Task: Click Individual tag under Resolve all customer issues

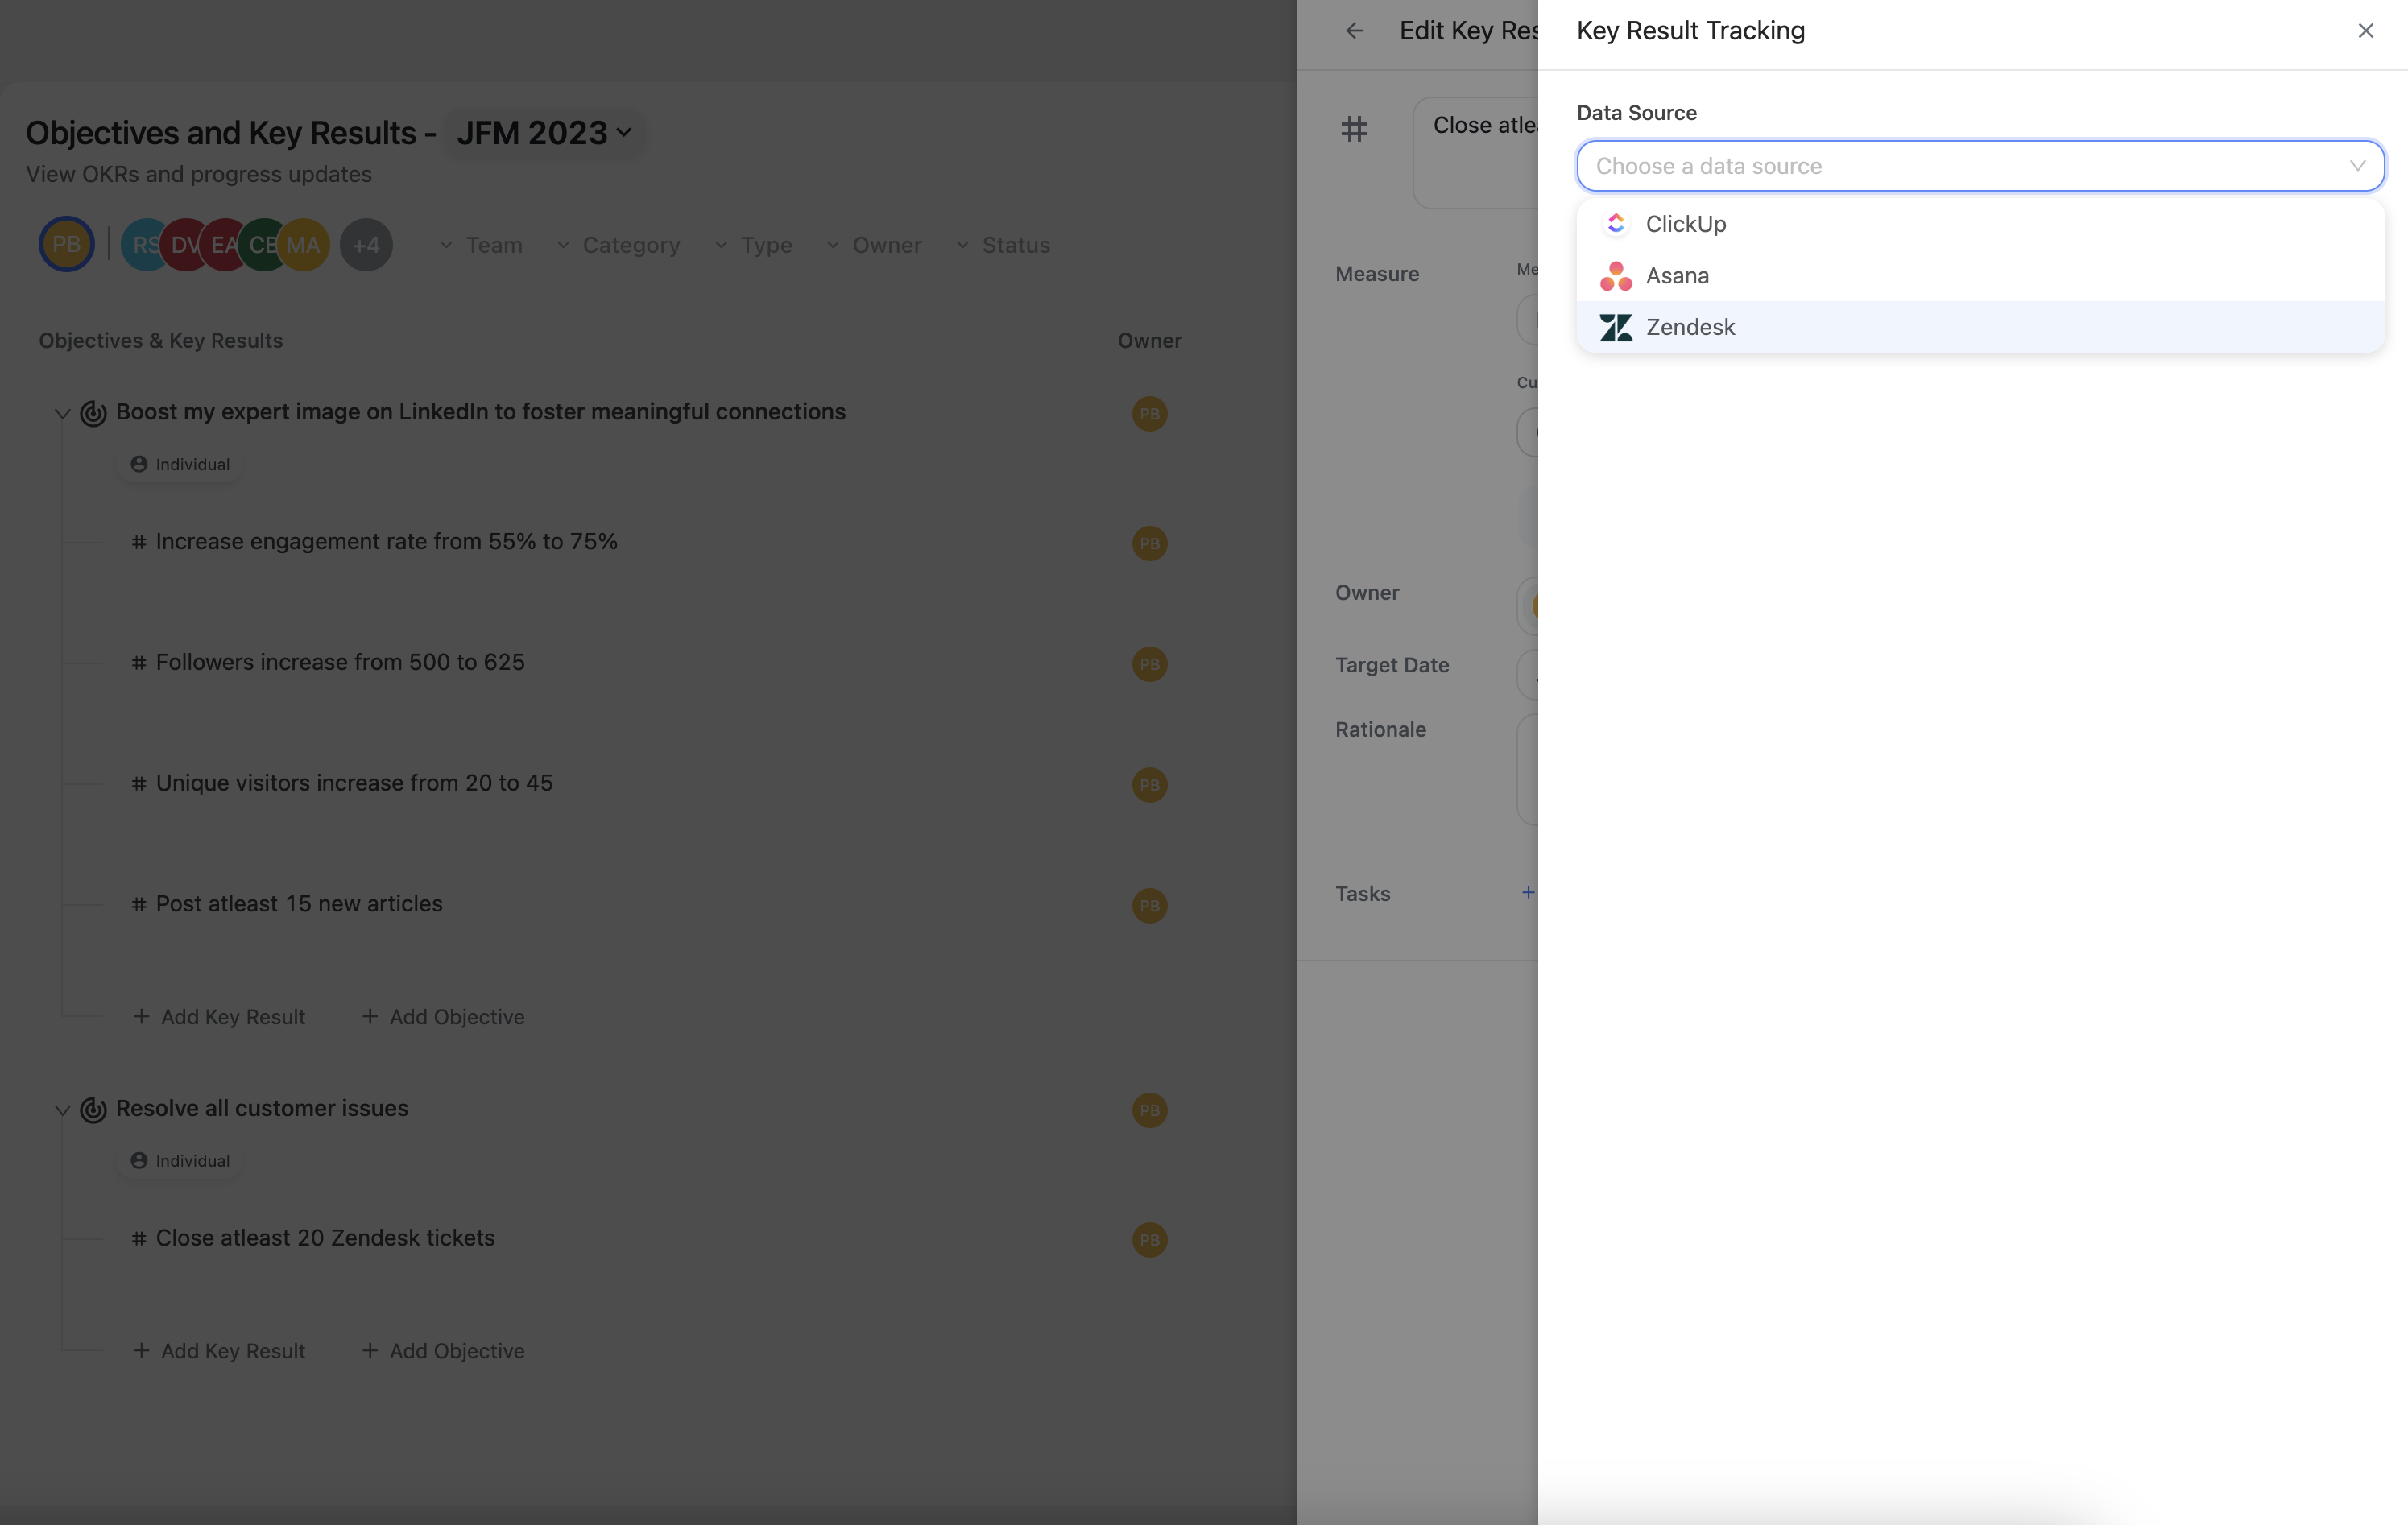Action: (x=180, y=1161)
